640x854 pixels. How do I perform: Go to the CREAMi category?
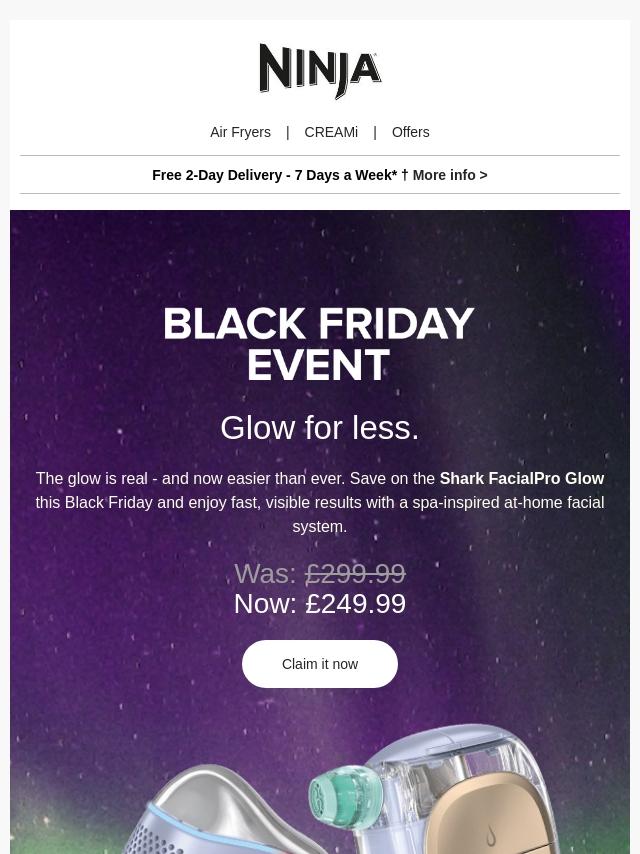pyautogui.click(x=331, y=132)
